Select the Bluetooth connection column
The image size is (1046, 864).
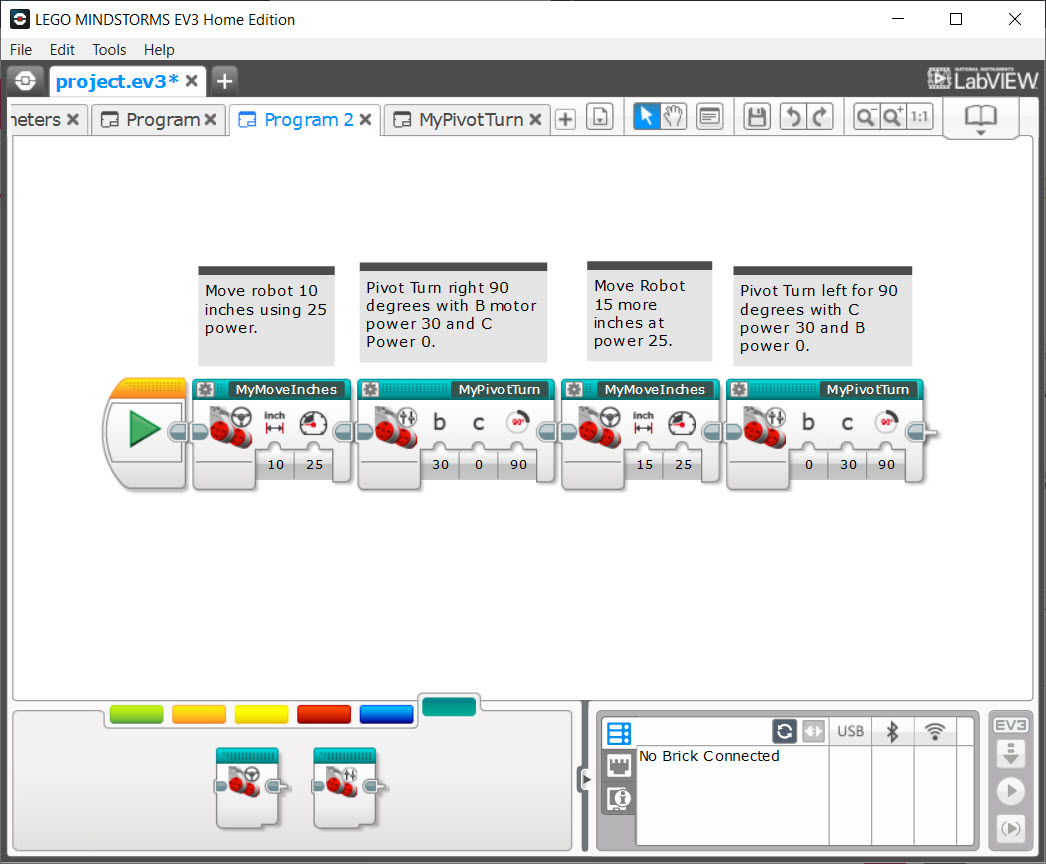893,731
